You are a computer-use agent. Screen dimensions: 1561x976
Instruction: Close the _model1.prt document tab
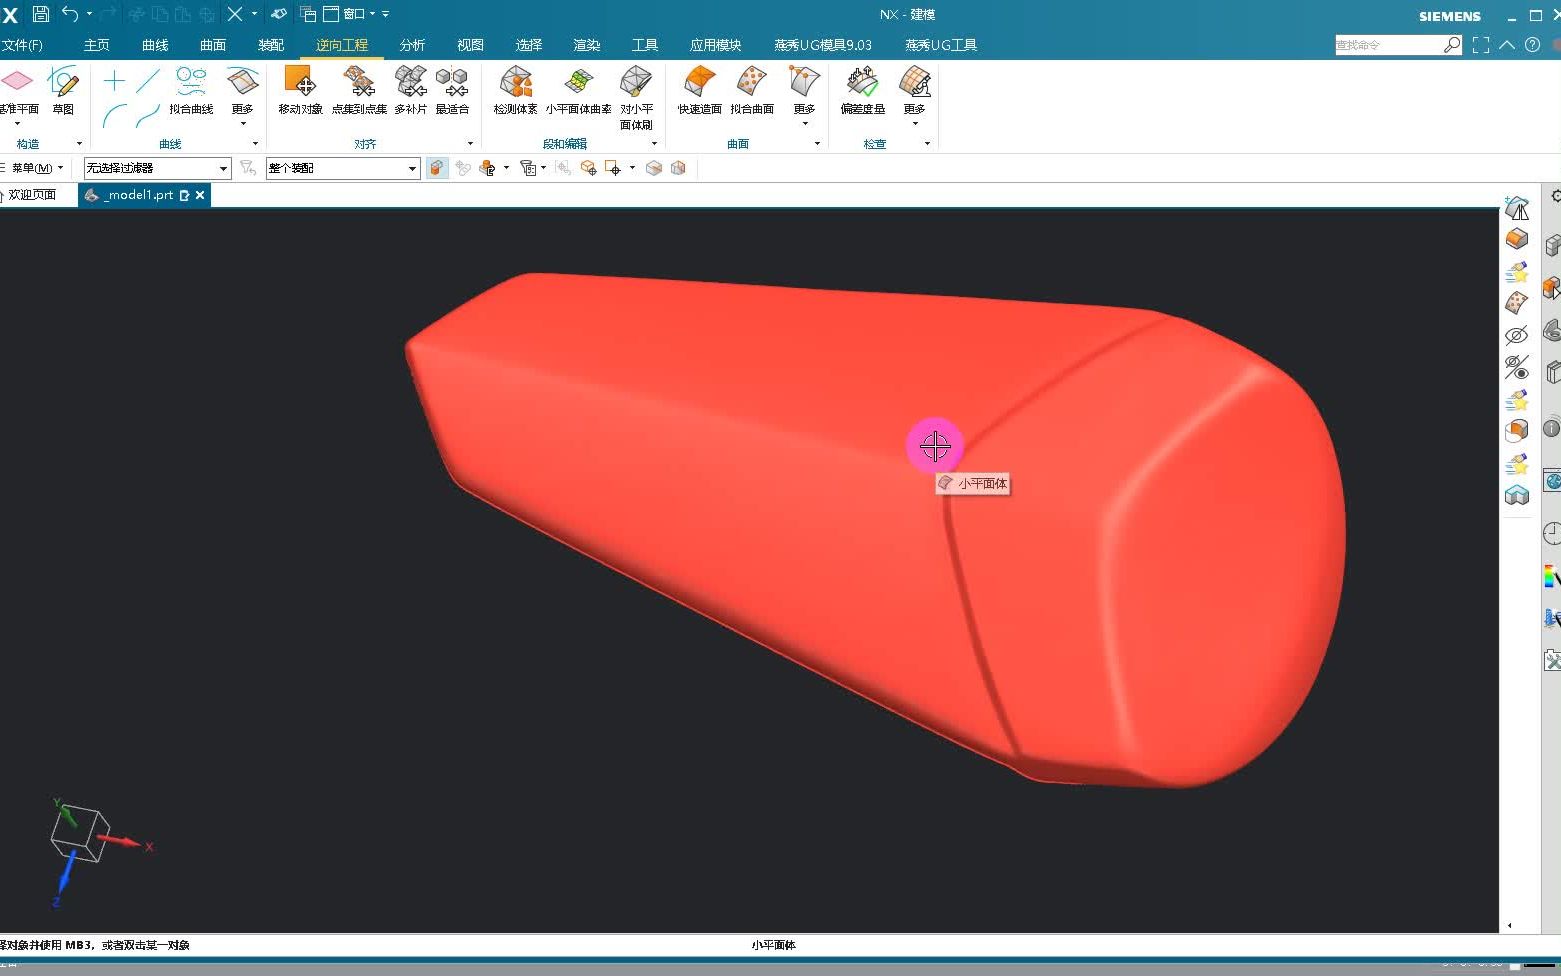(200, 195)
